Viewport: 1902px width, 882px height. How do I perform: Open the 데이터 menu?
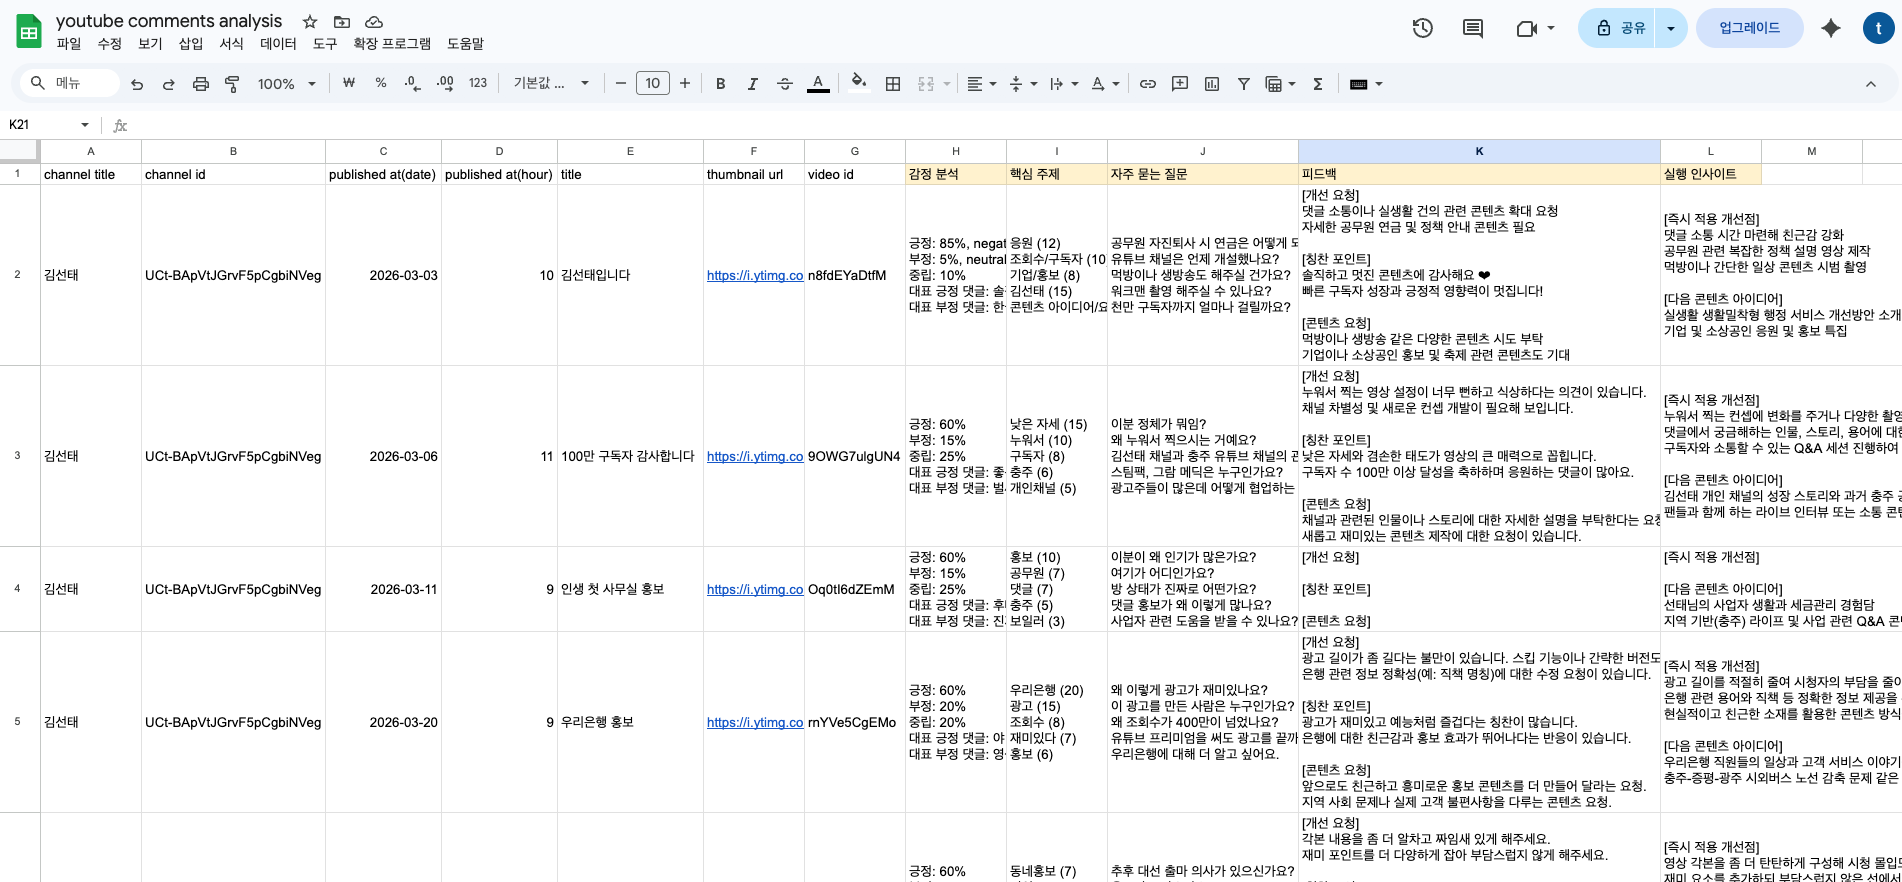pyautogui.click(x=278, y=44)
